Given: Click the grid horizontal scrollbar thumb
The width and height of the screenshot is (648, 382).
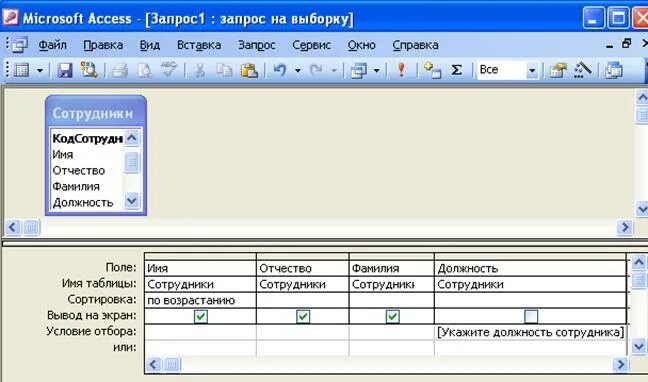Looking at the screenshot, I should point(172,364).
